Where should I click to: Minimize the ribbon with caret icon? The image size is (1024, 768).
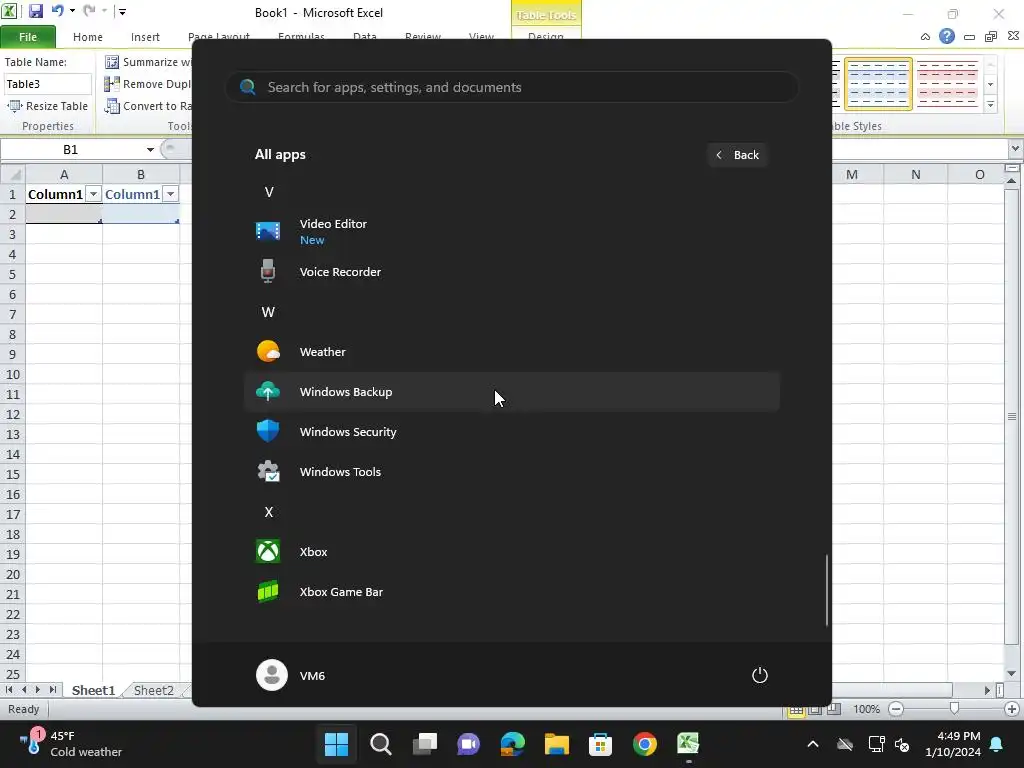pos(925,37)
